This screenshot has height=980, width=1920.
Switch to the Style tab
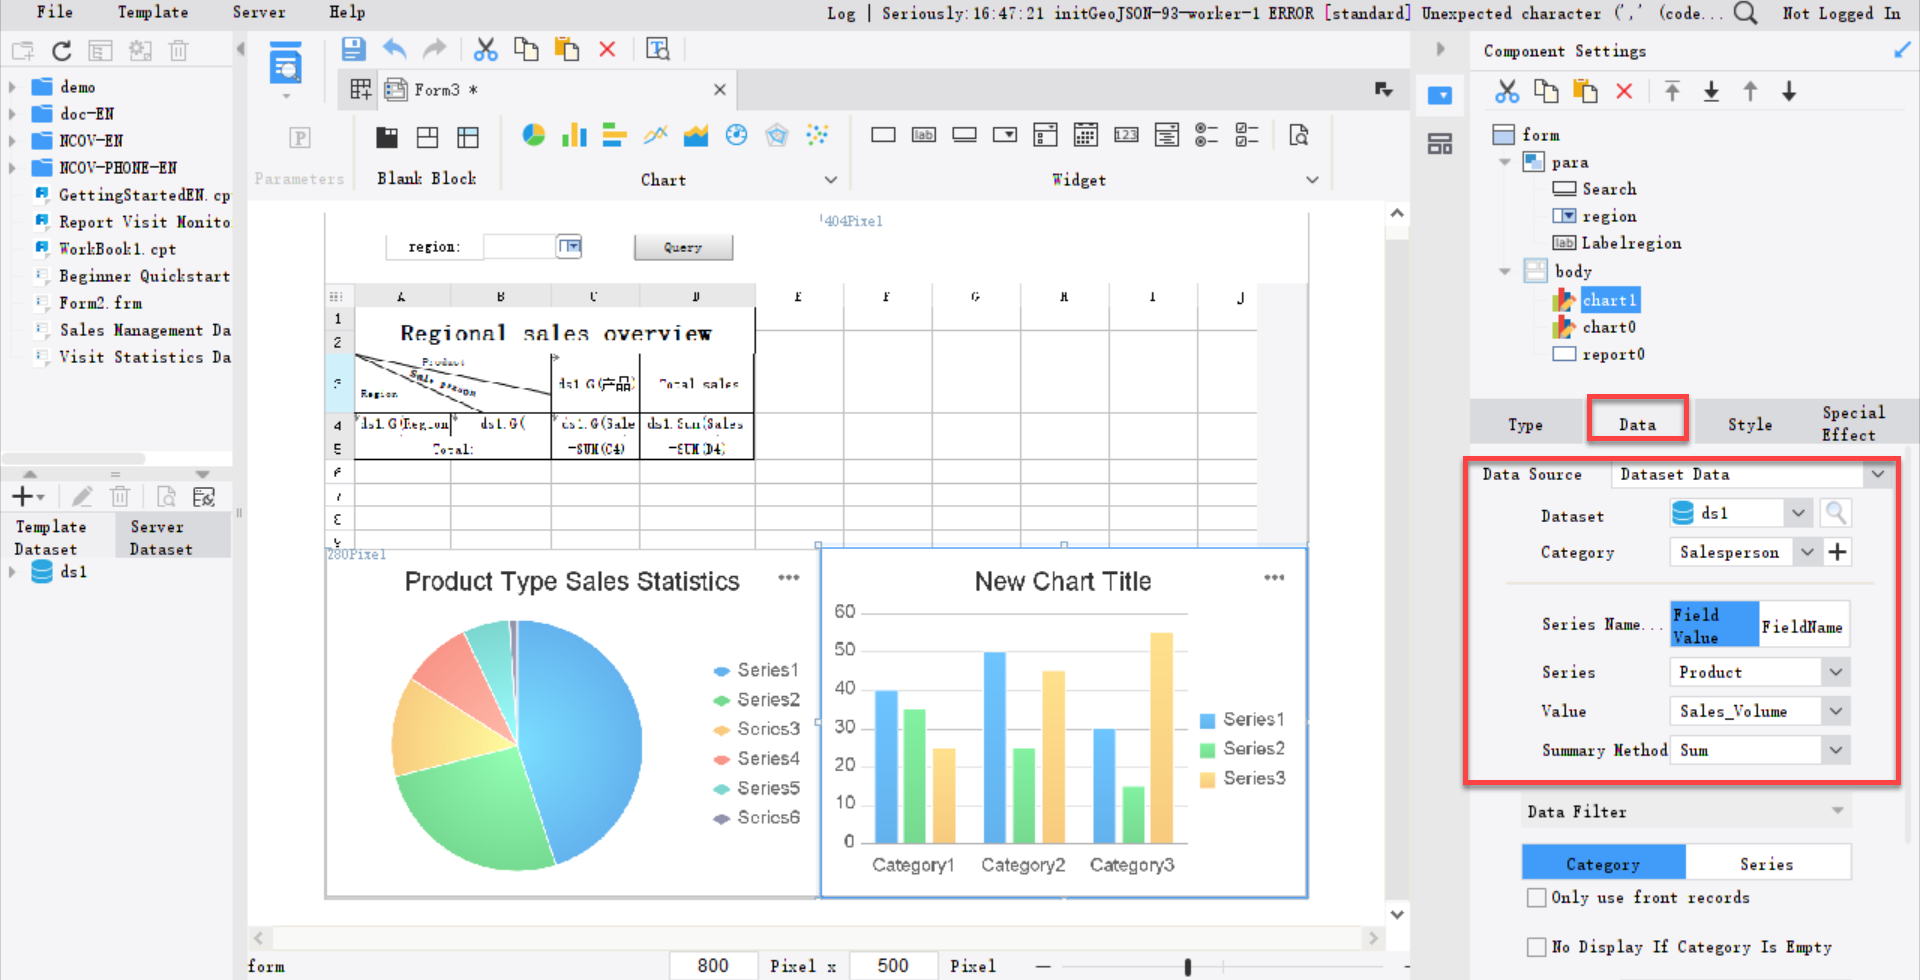tap(1750, 424)
